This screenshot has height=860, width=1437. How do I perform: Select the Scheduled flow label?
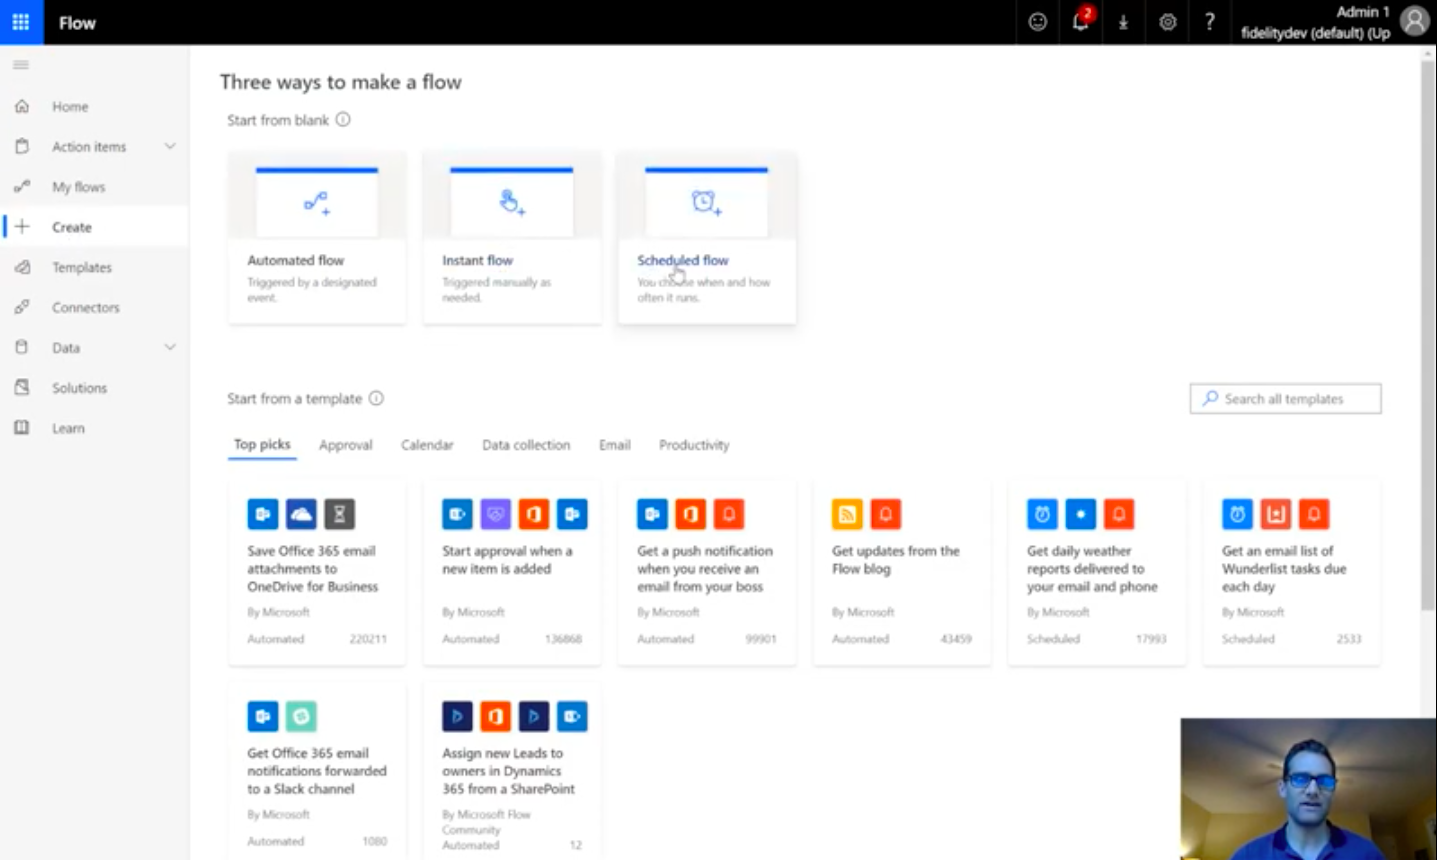pos(683,260)
